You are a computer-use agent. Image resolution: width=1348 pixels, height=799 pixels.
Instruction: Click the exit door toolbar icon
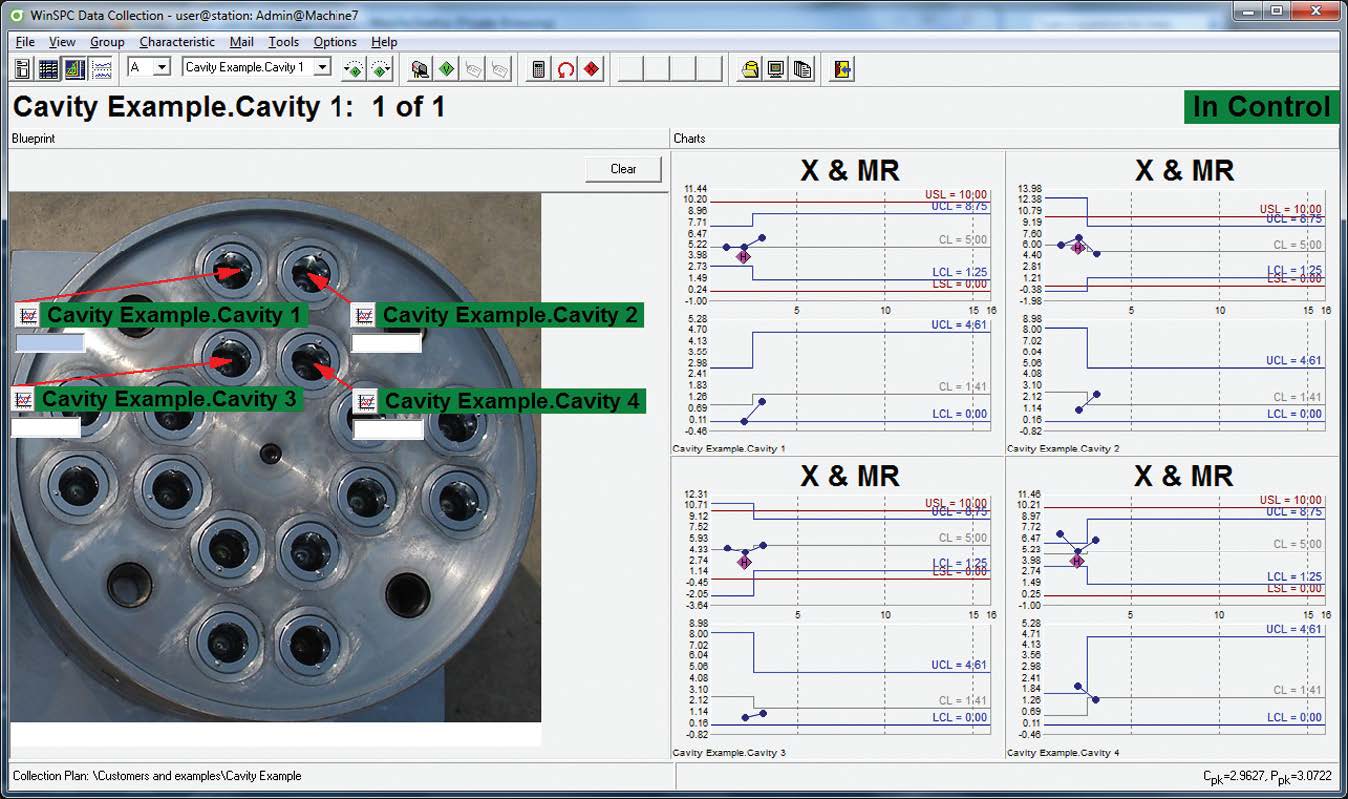[x=842, y=69]
